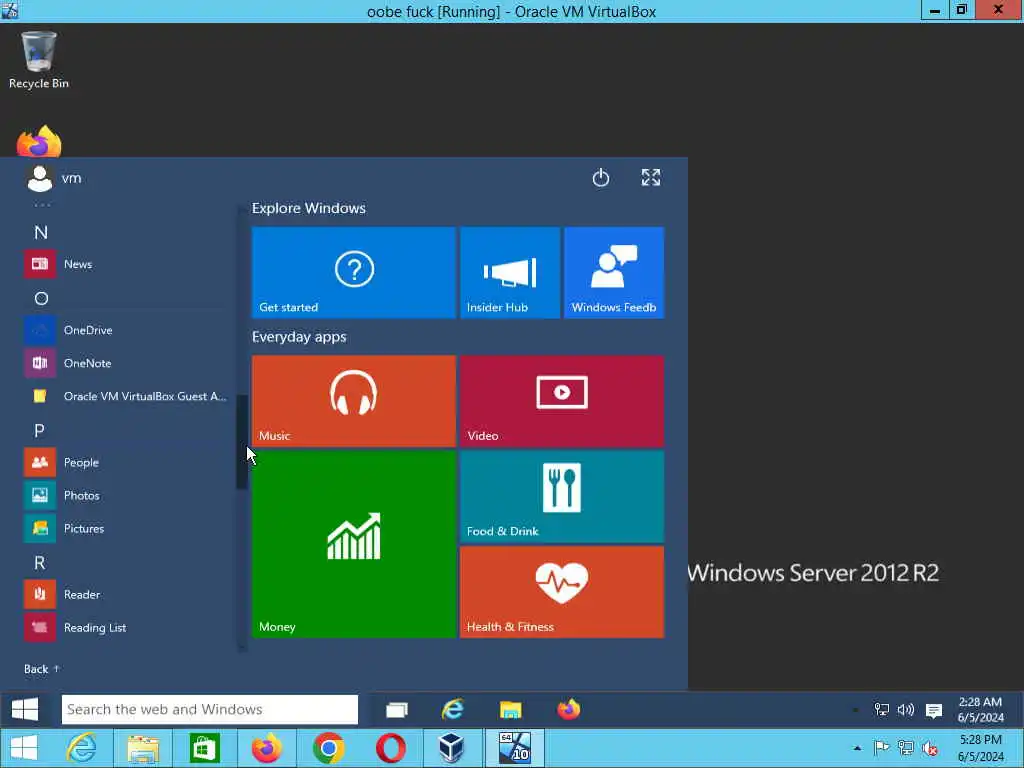Open host Firefox taskbar icon
Screen dimensions: 1024x768
click(x=266, y=748)
